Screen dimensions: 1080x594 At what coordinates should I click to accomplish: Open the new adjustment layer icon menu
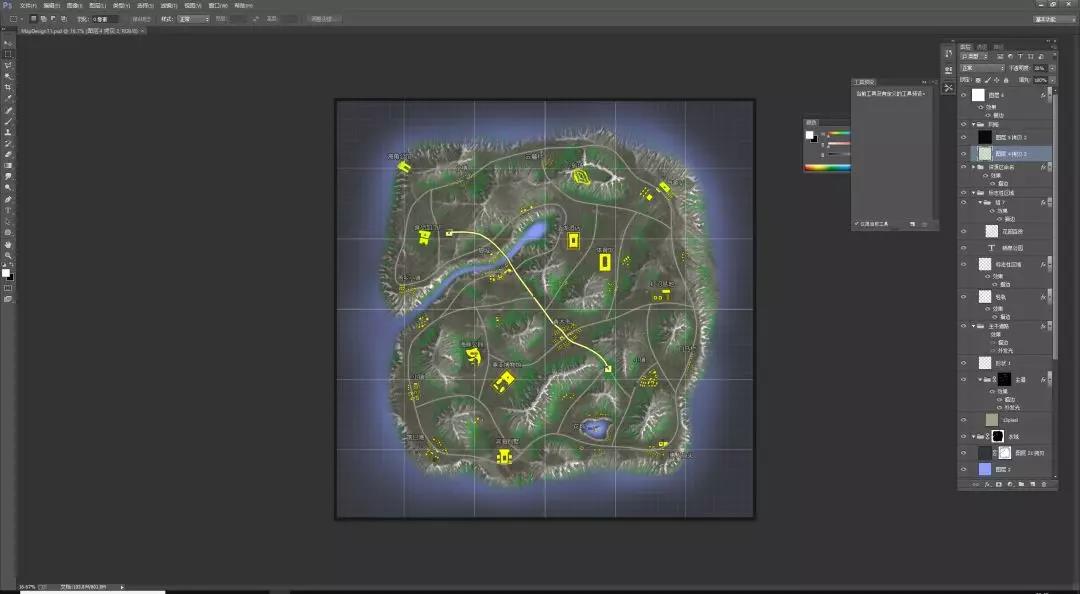click(x=1010, y=484)
